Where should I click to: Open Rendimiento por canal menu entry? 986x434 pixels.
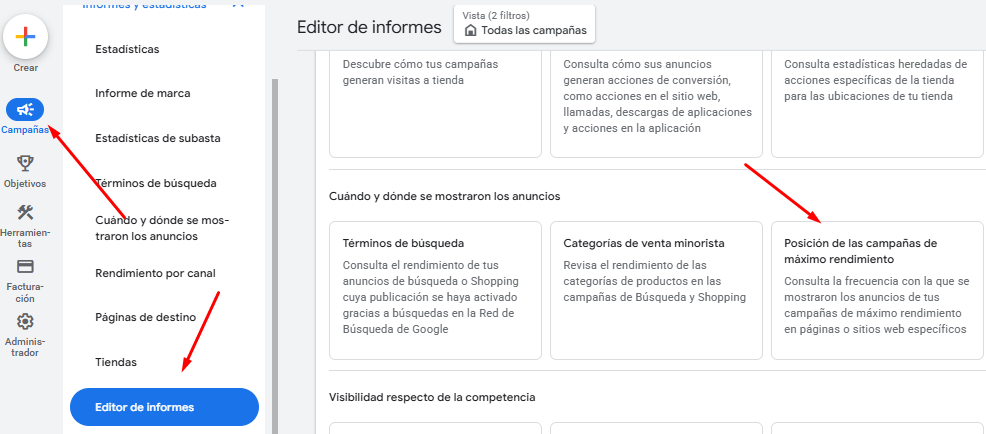pyautogui.click(x=155, y=274)
